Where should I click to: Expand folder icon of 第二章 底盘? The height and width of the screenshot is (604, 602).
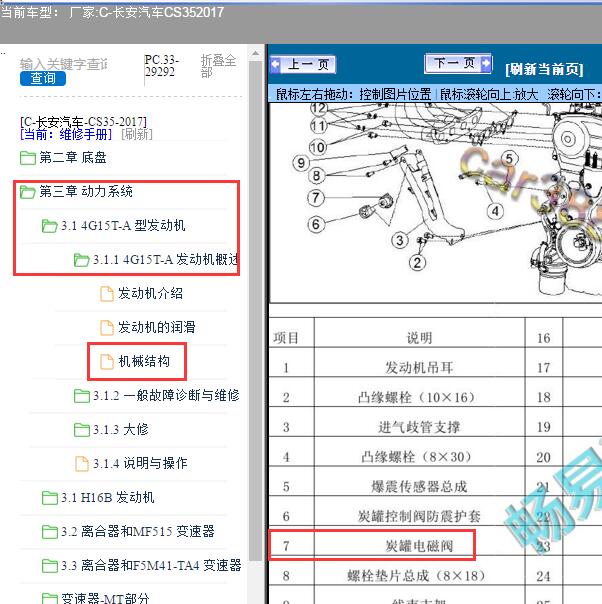28,158
